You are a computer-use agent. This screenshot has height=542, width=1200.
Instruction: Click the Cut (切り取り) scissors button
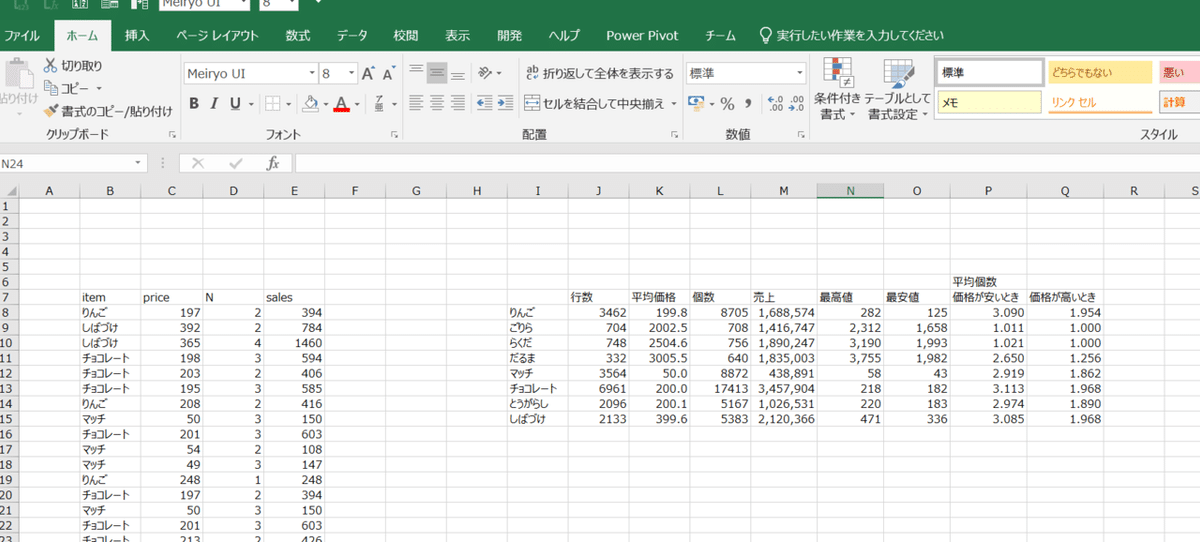[73, 66]
